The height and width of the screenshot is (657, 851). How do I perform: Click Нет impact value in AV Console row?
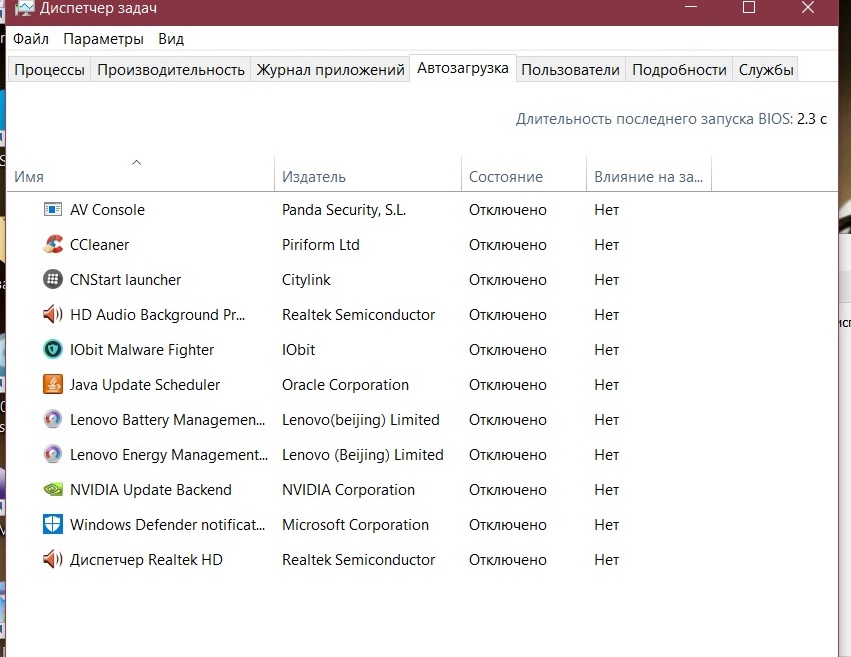coord(607,209)
